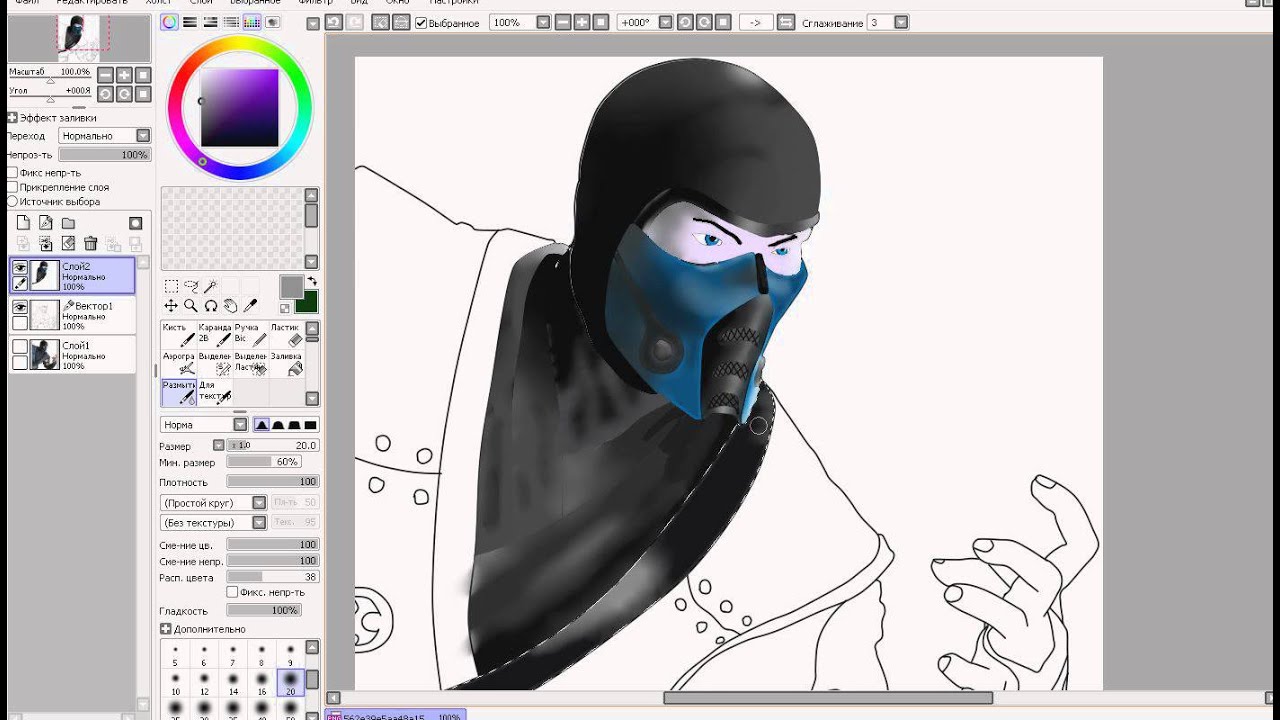1280x720 pixels.
Task: Open the Настройки menu
Action: pyautogui.click(x=455, y=3)
